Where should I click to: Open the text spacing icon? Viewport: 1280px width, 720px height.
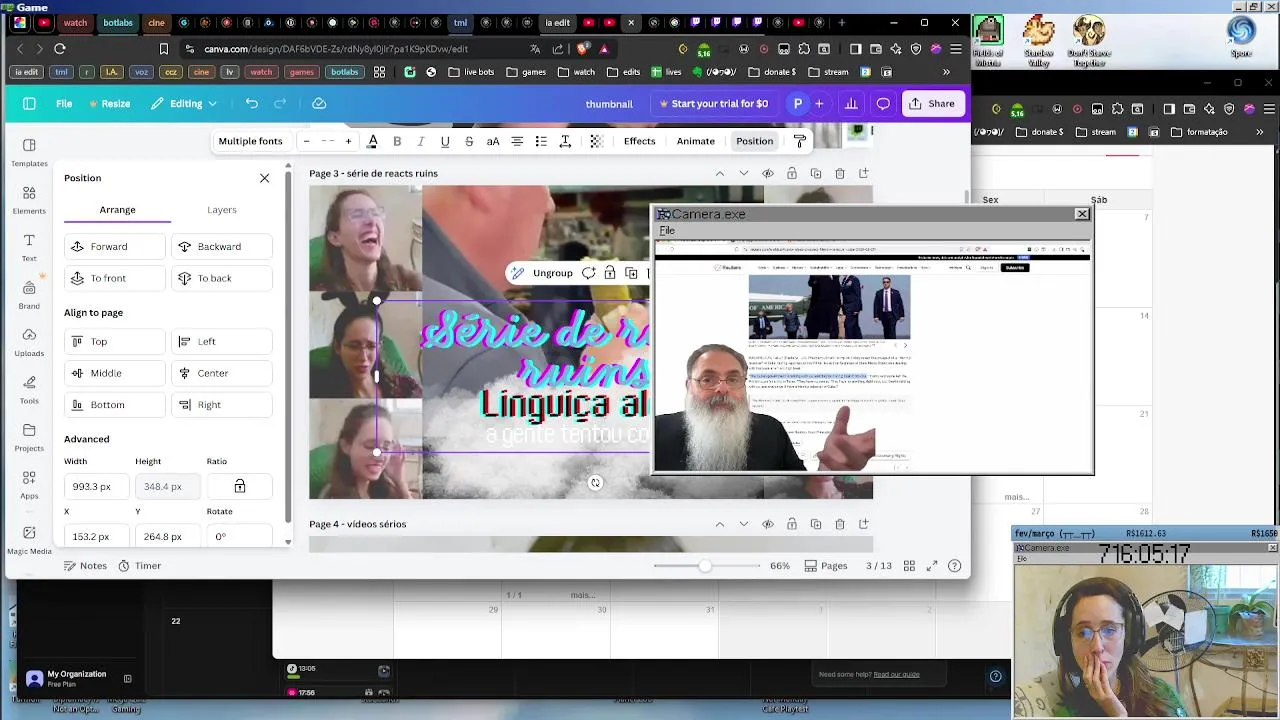click(565, 141)
